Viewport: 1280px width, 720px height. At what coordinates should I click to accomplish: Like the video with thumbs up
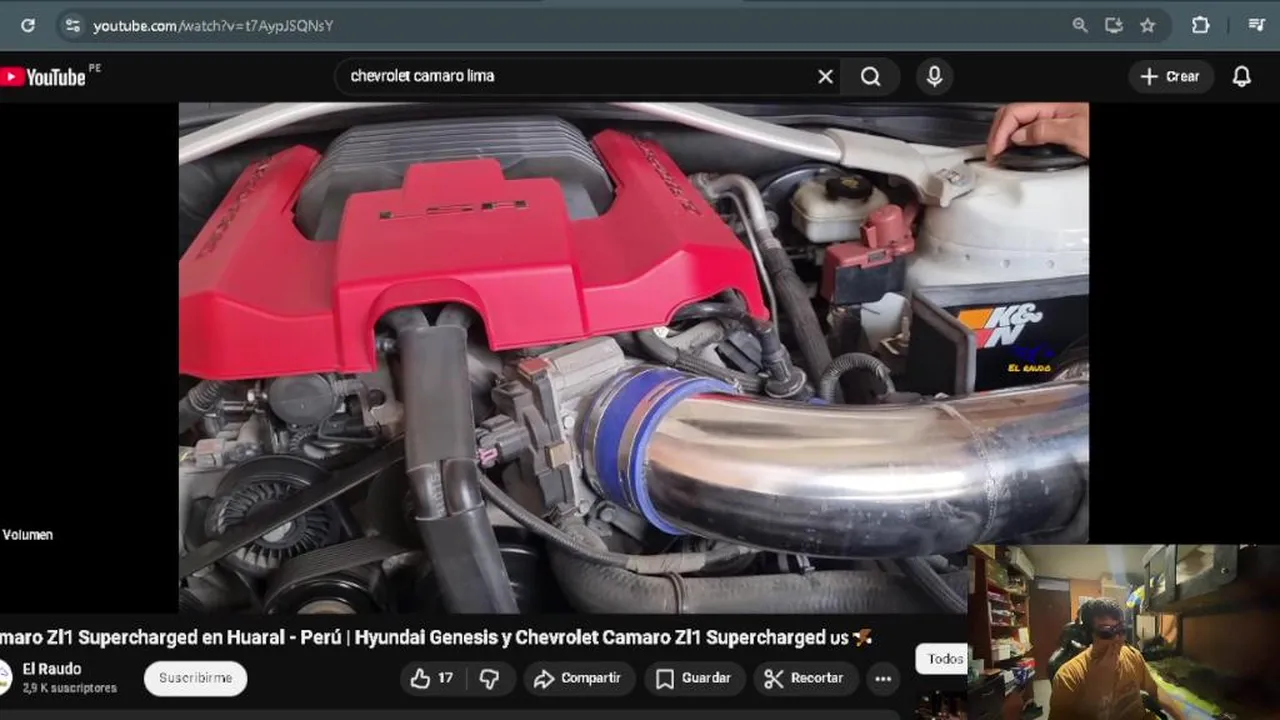click(x=432, y=678)
